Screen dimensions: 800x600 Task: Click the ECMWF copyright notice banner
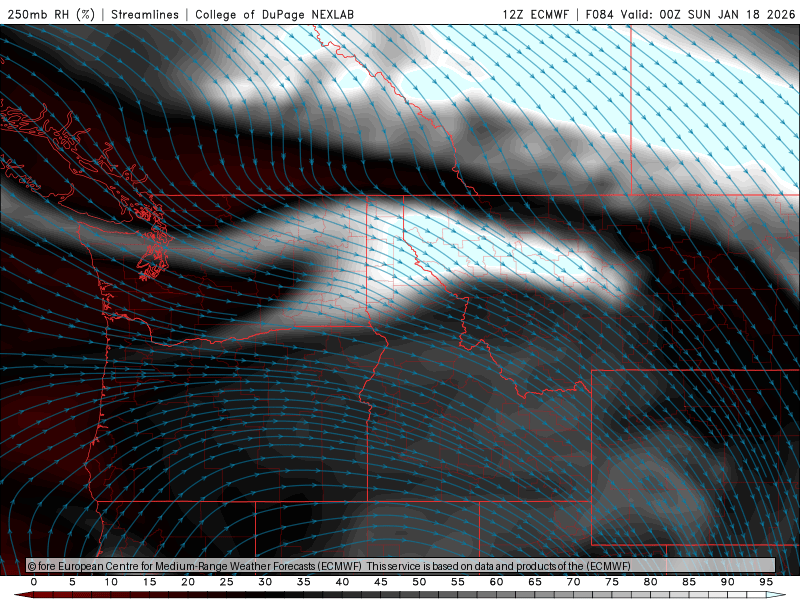(401, 566)
